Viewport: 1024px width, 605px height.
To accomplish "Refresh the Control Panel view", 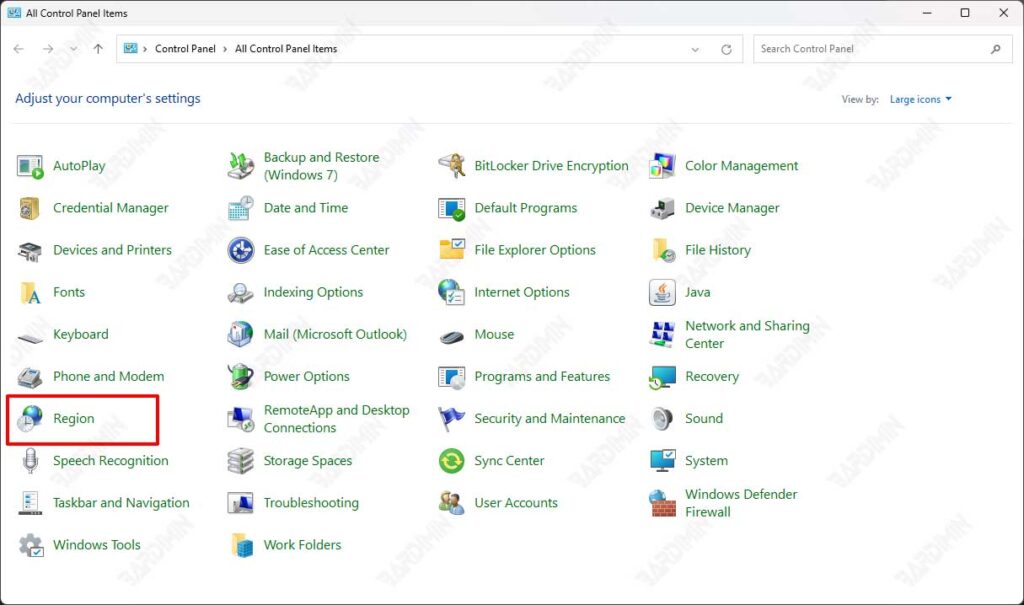I will pyautogui.click(x=726, y=50).
